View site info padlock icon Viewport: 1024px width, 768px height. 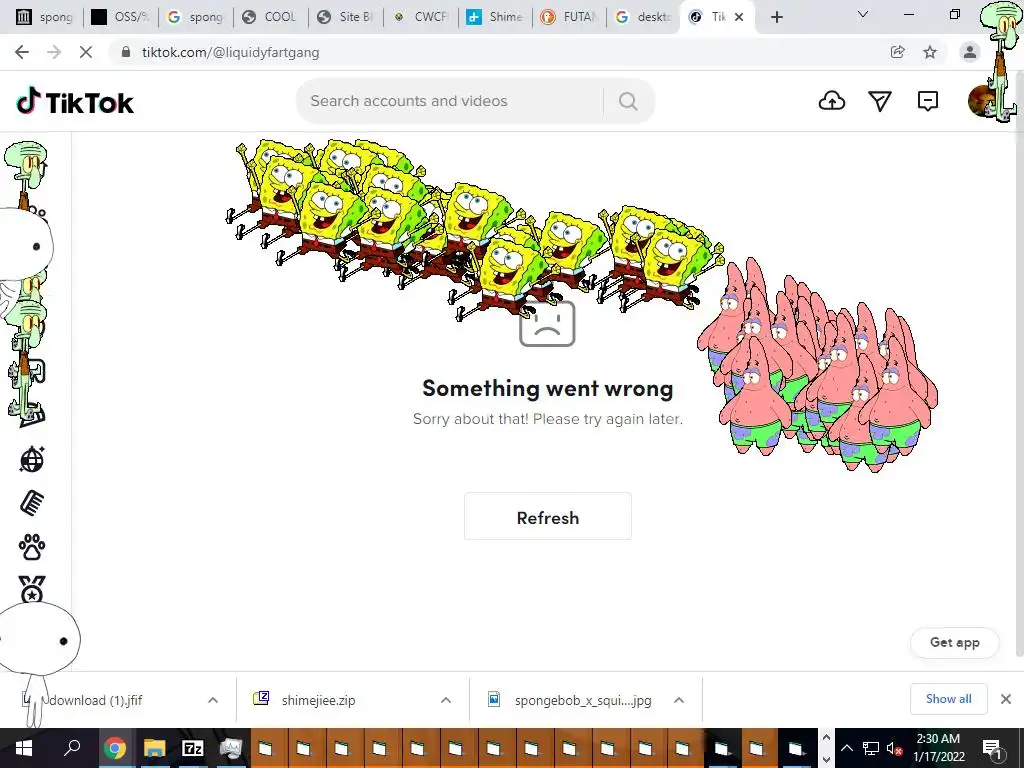(x=126, y=52)
